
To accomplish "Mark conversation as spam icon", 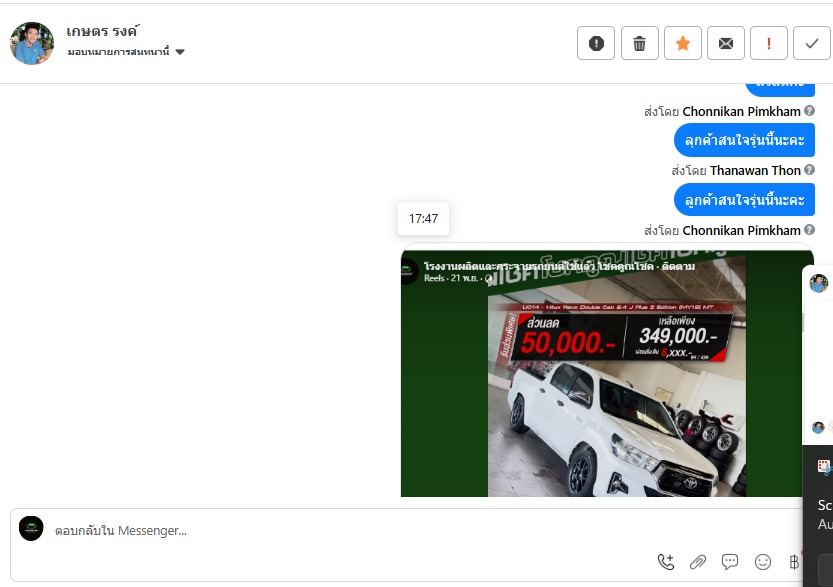I will (x=596, y=43).
